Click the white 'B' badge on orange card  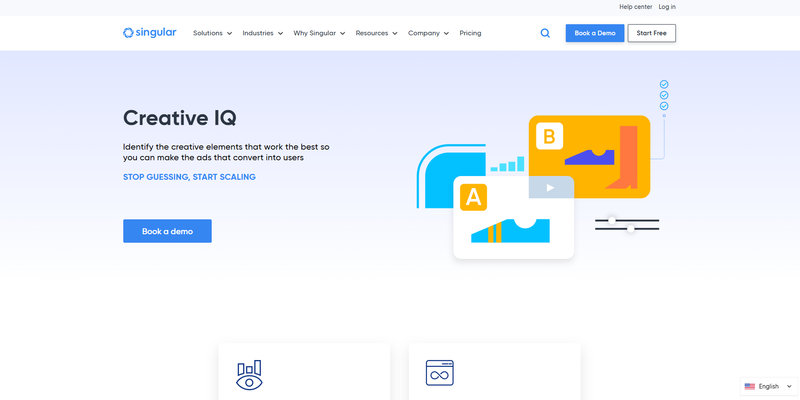[x=548, y=135]
